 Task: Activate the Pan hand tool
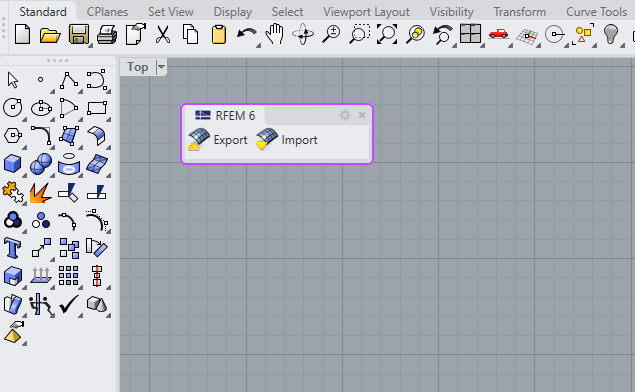point(275,34)
